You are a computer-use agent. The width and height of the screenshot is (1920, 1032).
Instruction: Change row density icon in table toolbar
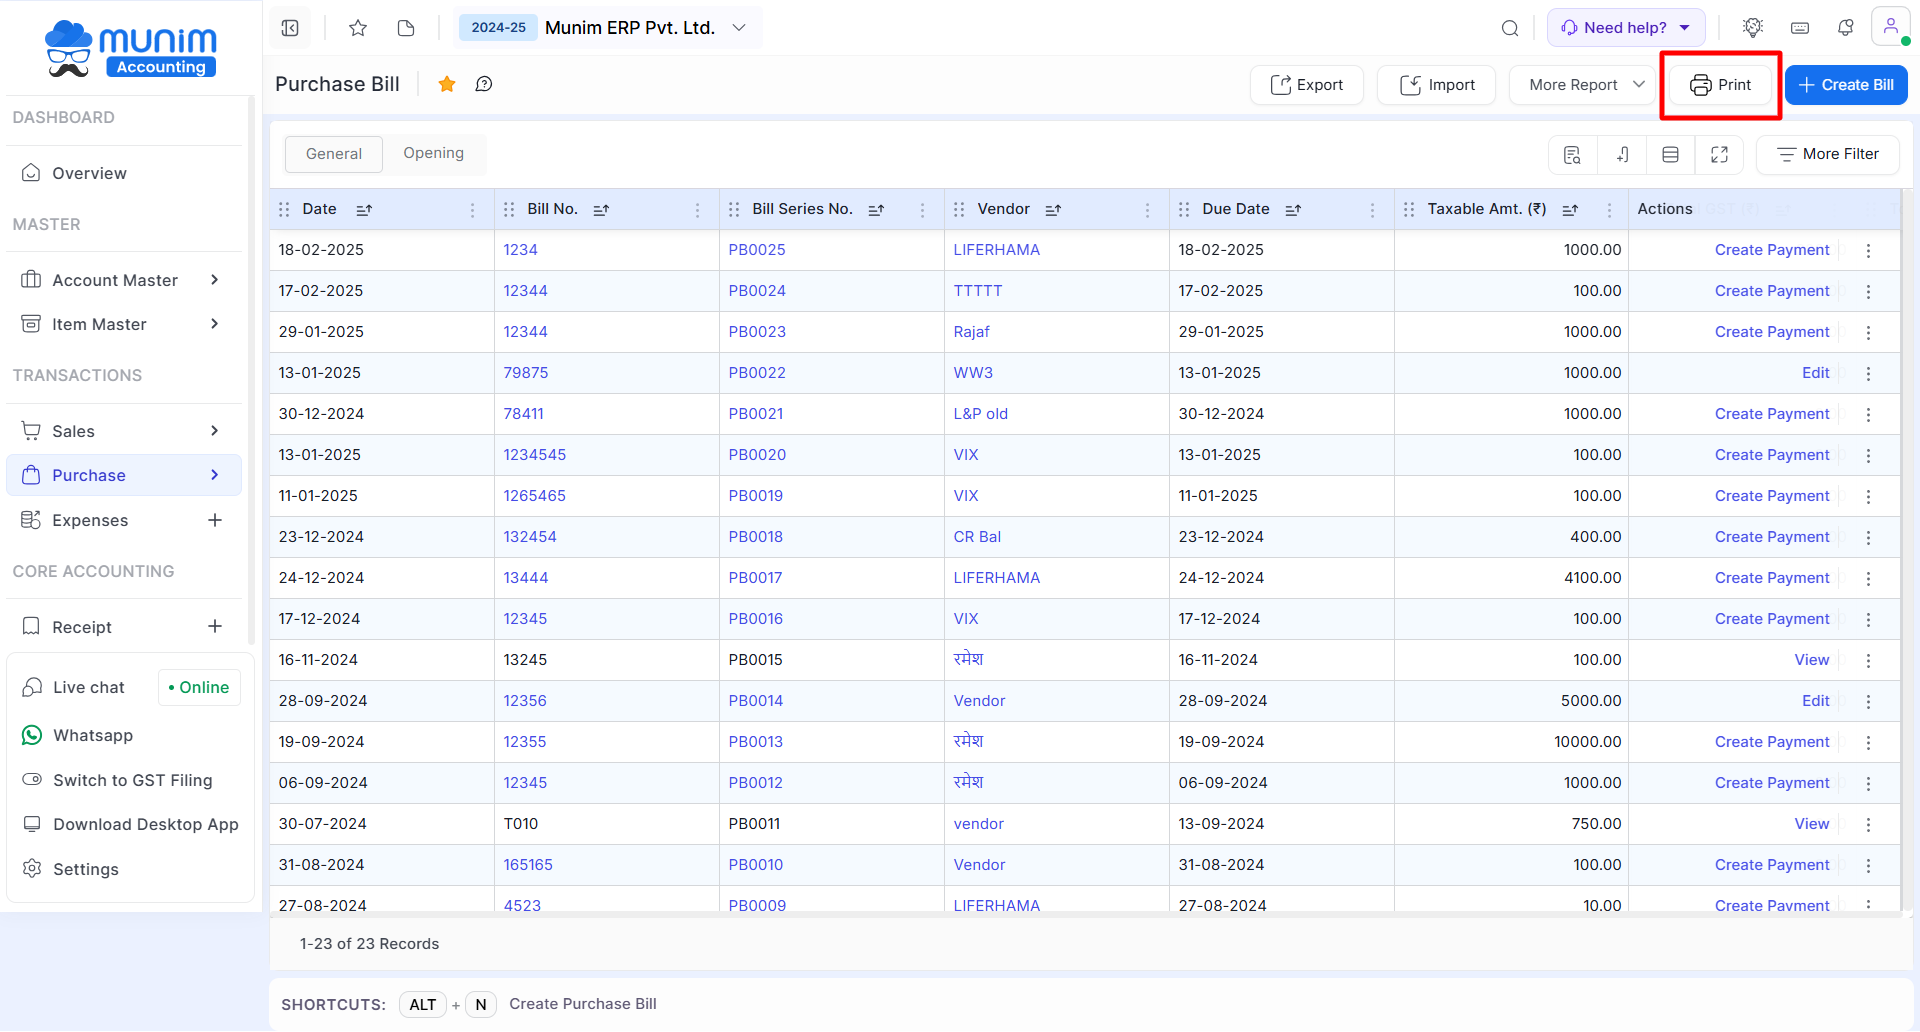[x=1670, y=154]
